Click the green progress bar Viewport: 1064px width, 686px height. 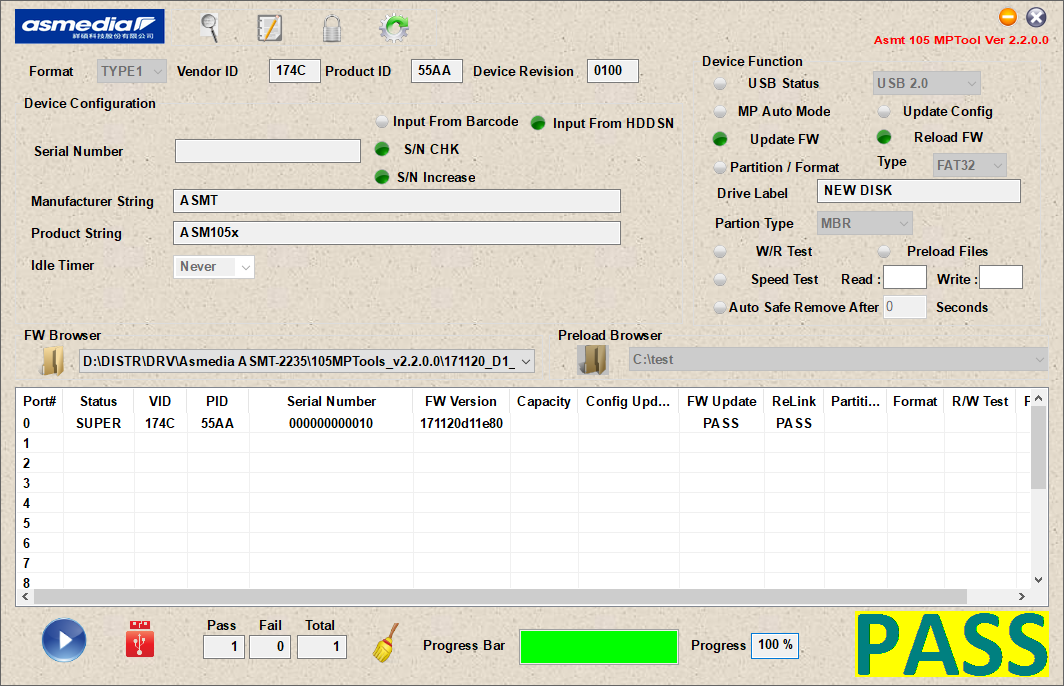(x=598, y=647)
